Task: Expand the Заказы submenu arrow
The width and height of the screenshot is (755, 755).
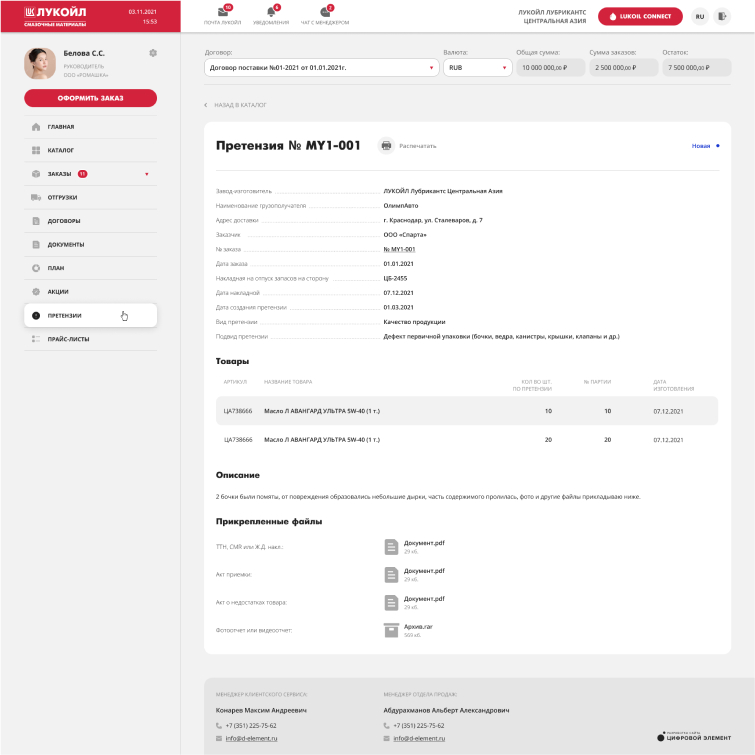Action: tap(147, 174)
